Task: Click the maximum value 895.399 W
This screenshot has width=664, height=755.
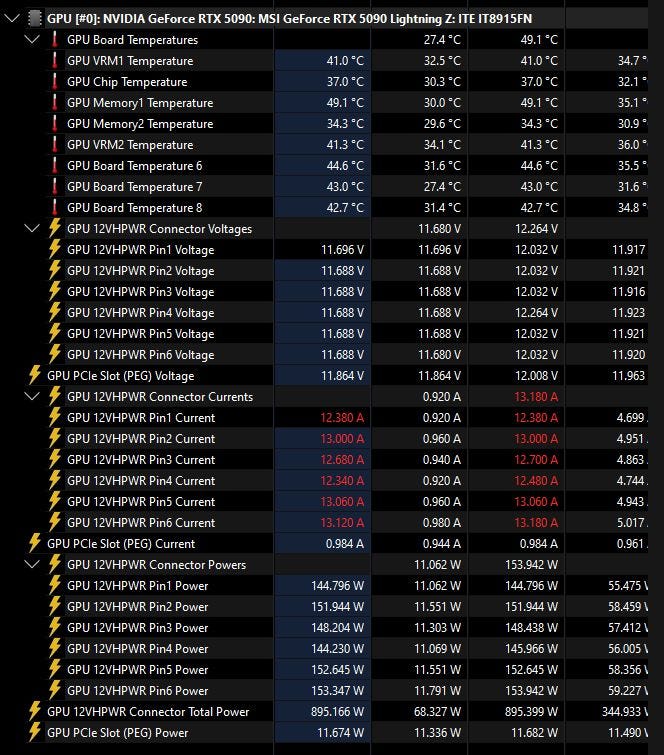Action: point(531,712)
